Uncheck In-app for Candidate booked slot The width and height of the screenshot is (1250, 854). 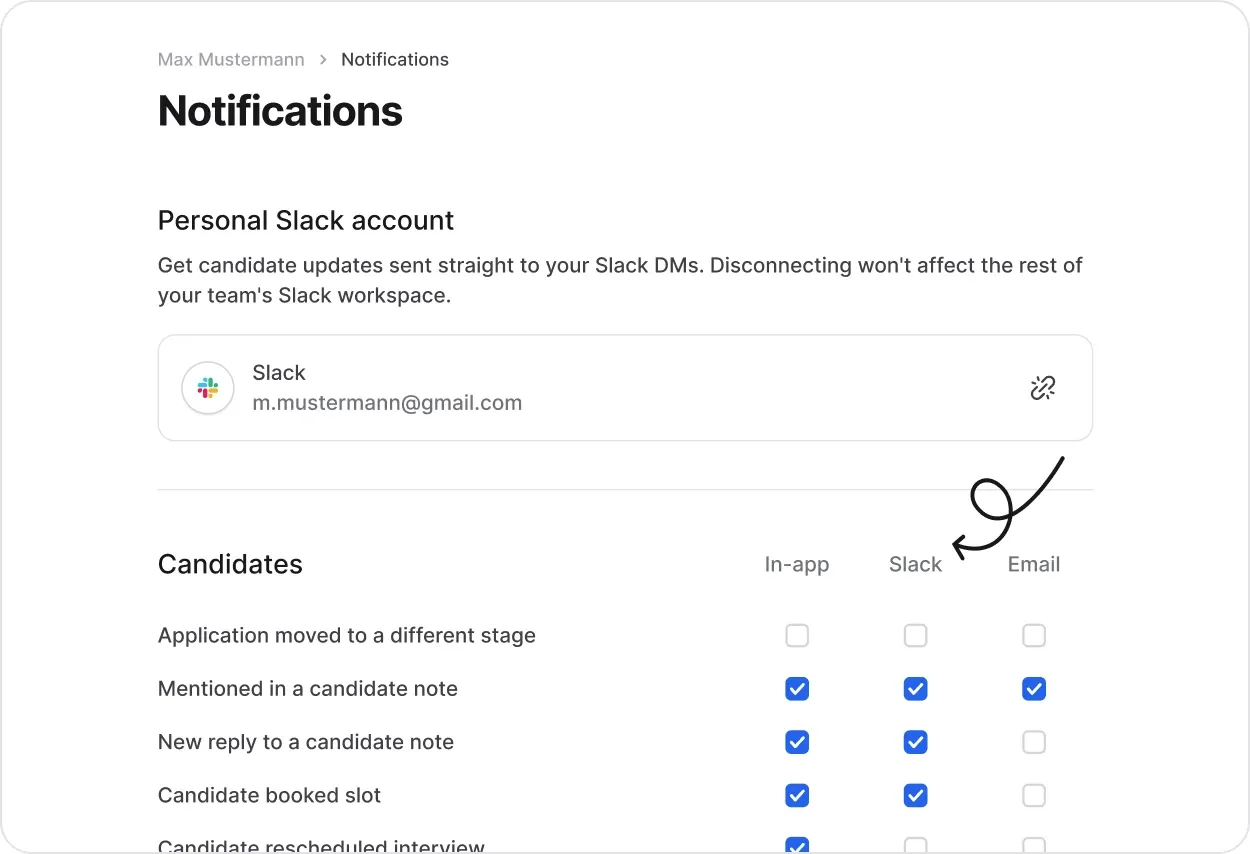point(797,795)
